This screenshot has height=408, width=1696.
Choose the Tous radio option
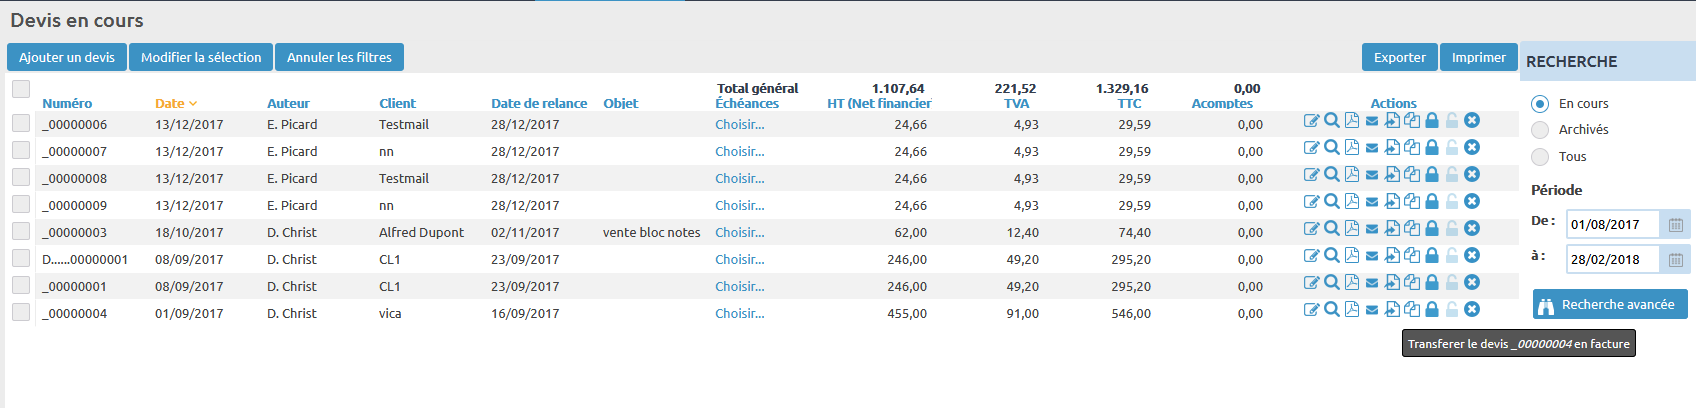[1540, 157]
